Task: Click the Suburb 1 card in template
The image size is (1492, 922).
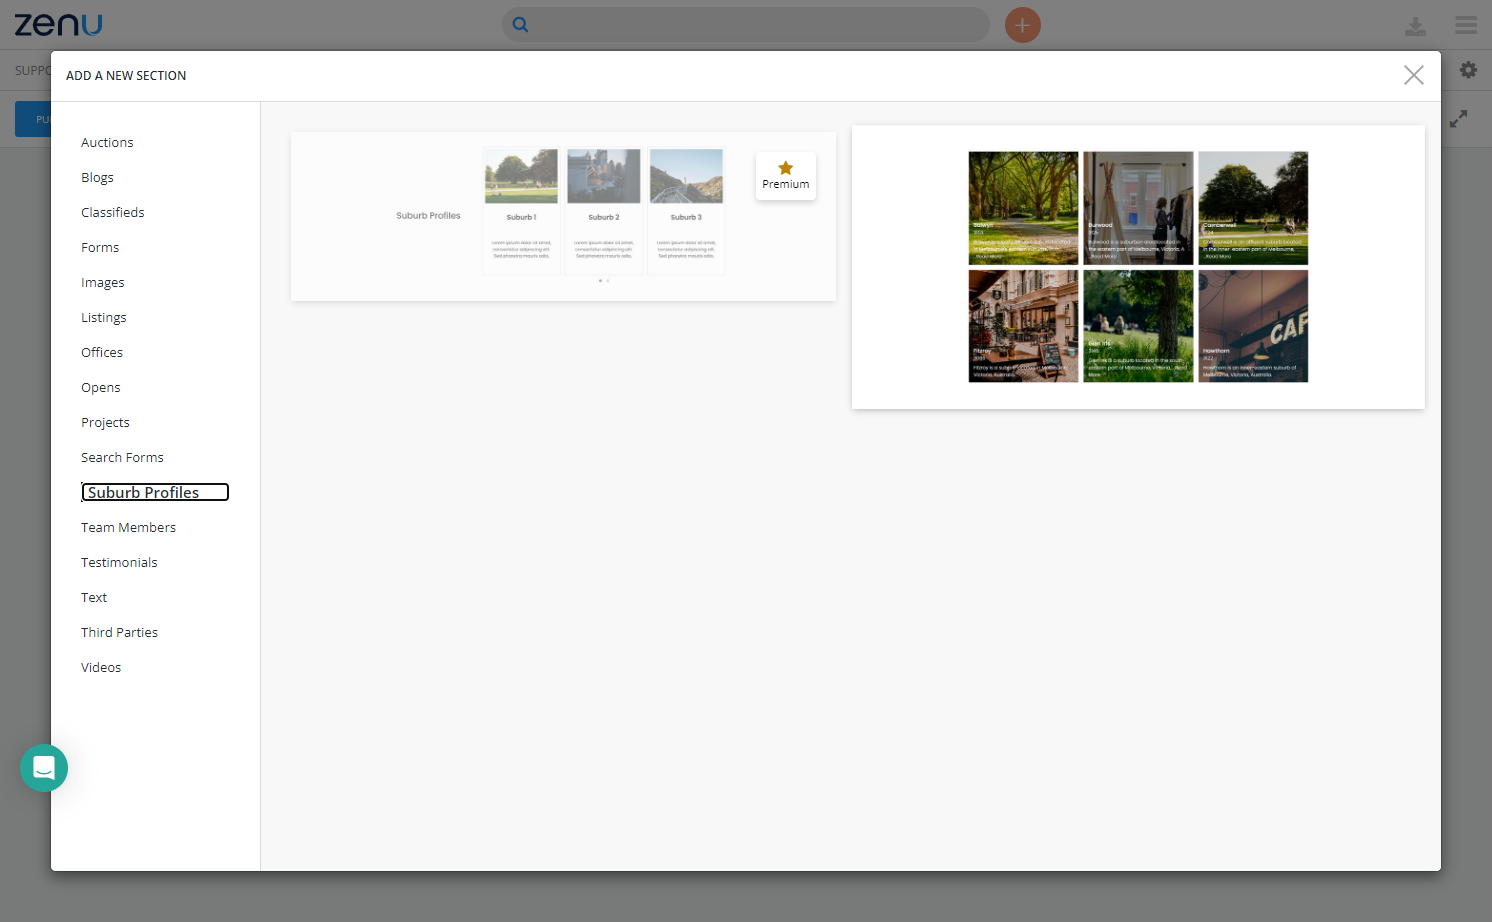Action: tap(521, 211)
